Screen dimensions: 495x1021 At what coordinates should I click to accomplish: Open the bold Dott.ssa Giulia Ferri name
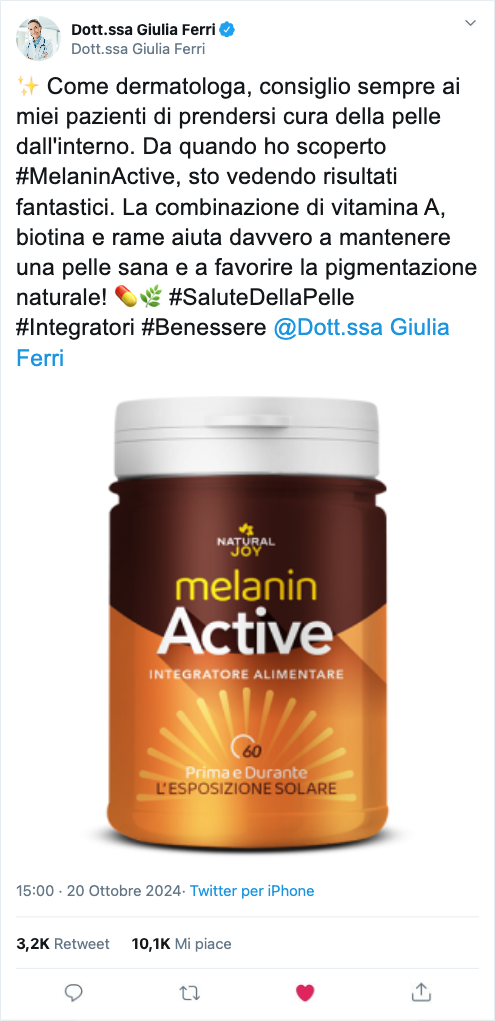pos(145,30)
